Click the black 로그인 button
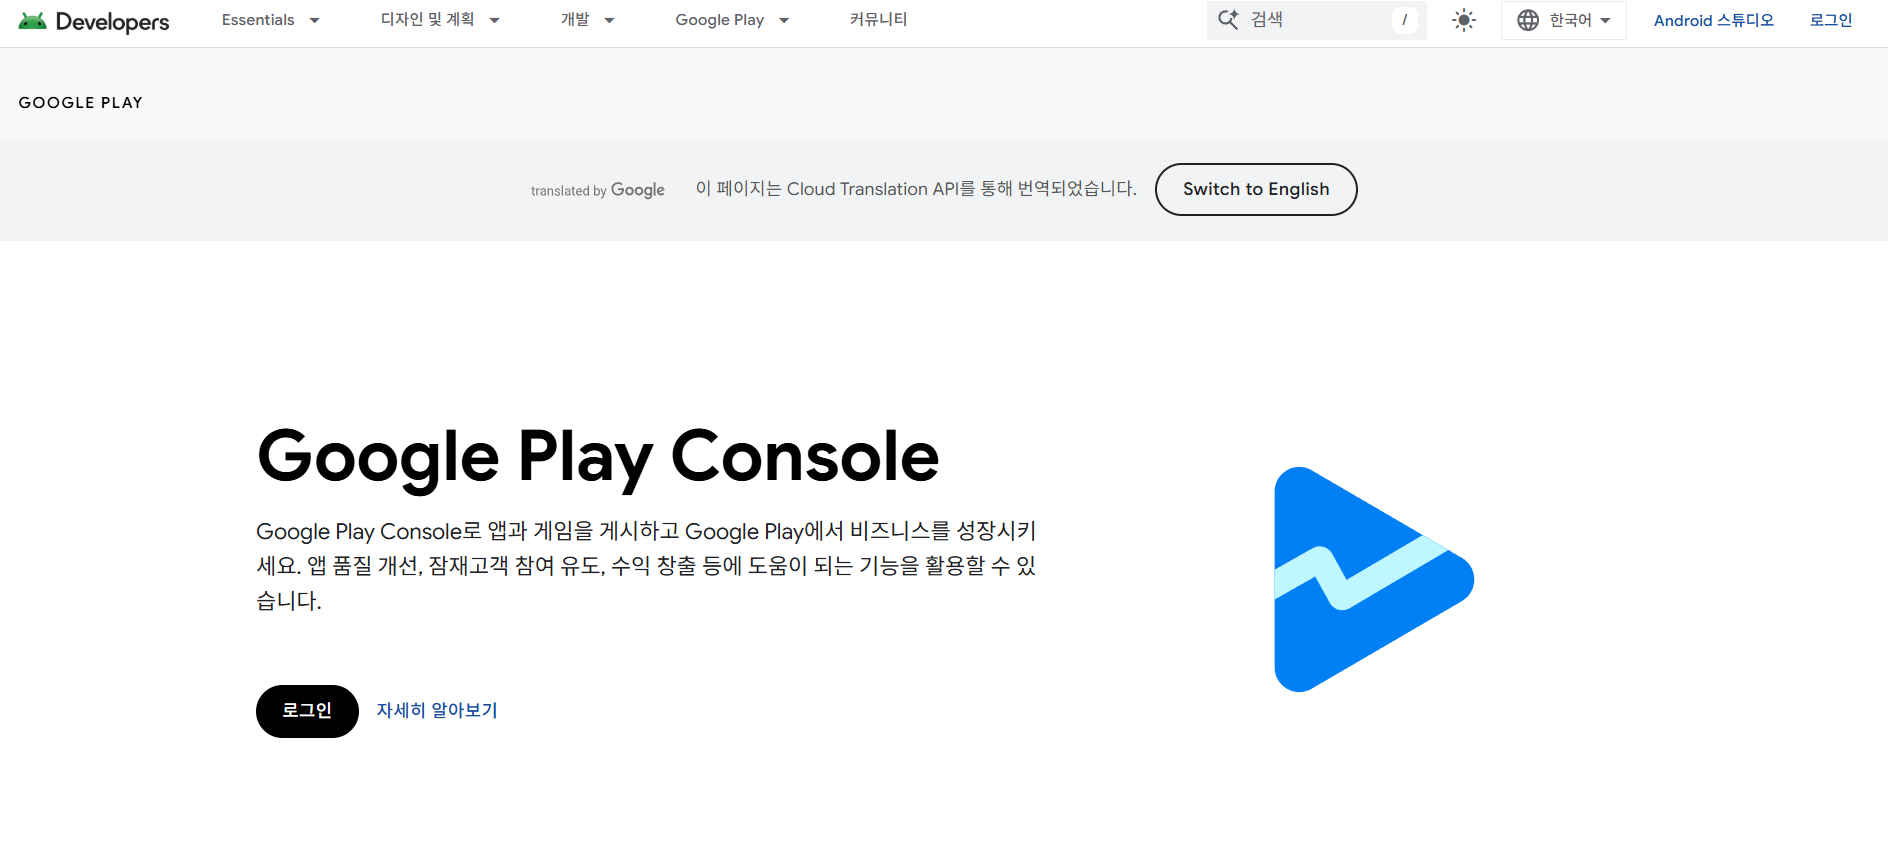The height and width of the screenshot is (860, 1888). [x=307, y=711]
